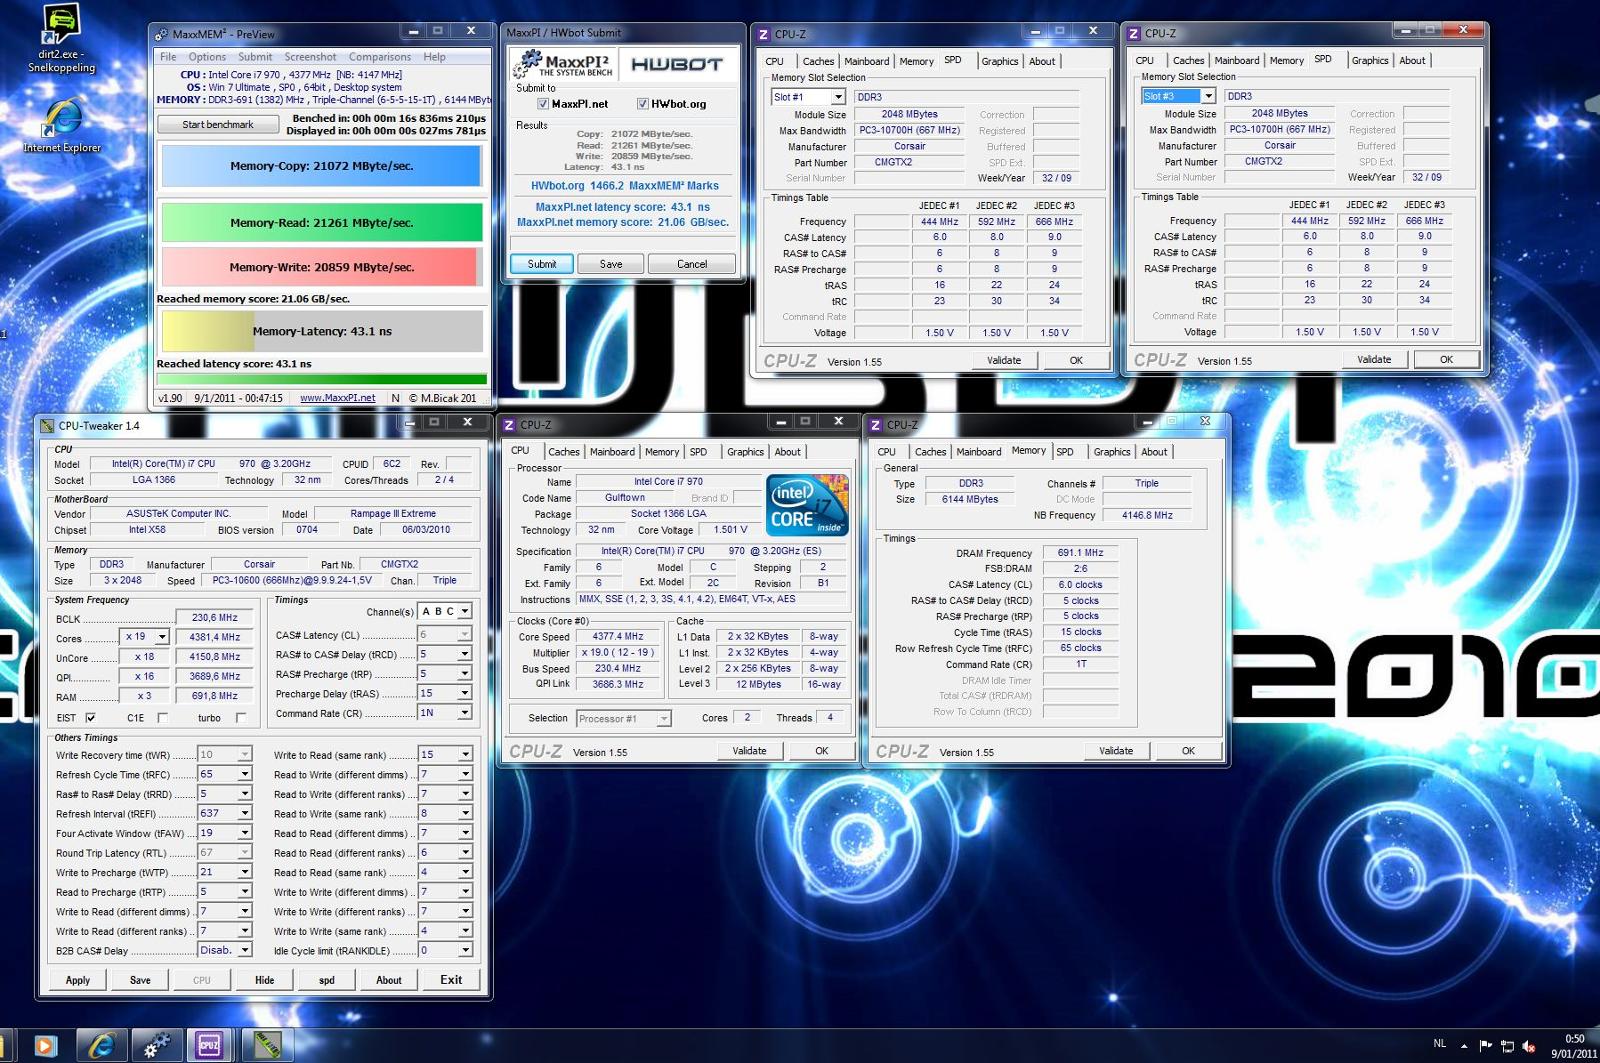The image size is (1600, 1063).
Task: Uncheck the EIST checkbox in CPU-Tweaker
Action: pyautogui.click(x=91, y=718)
